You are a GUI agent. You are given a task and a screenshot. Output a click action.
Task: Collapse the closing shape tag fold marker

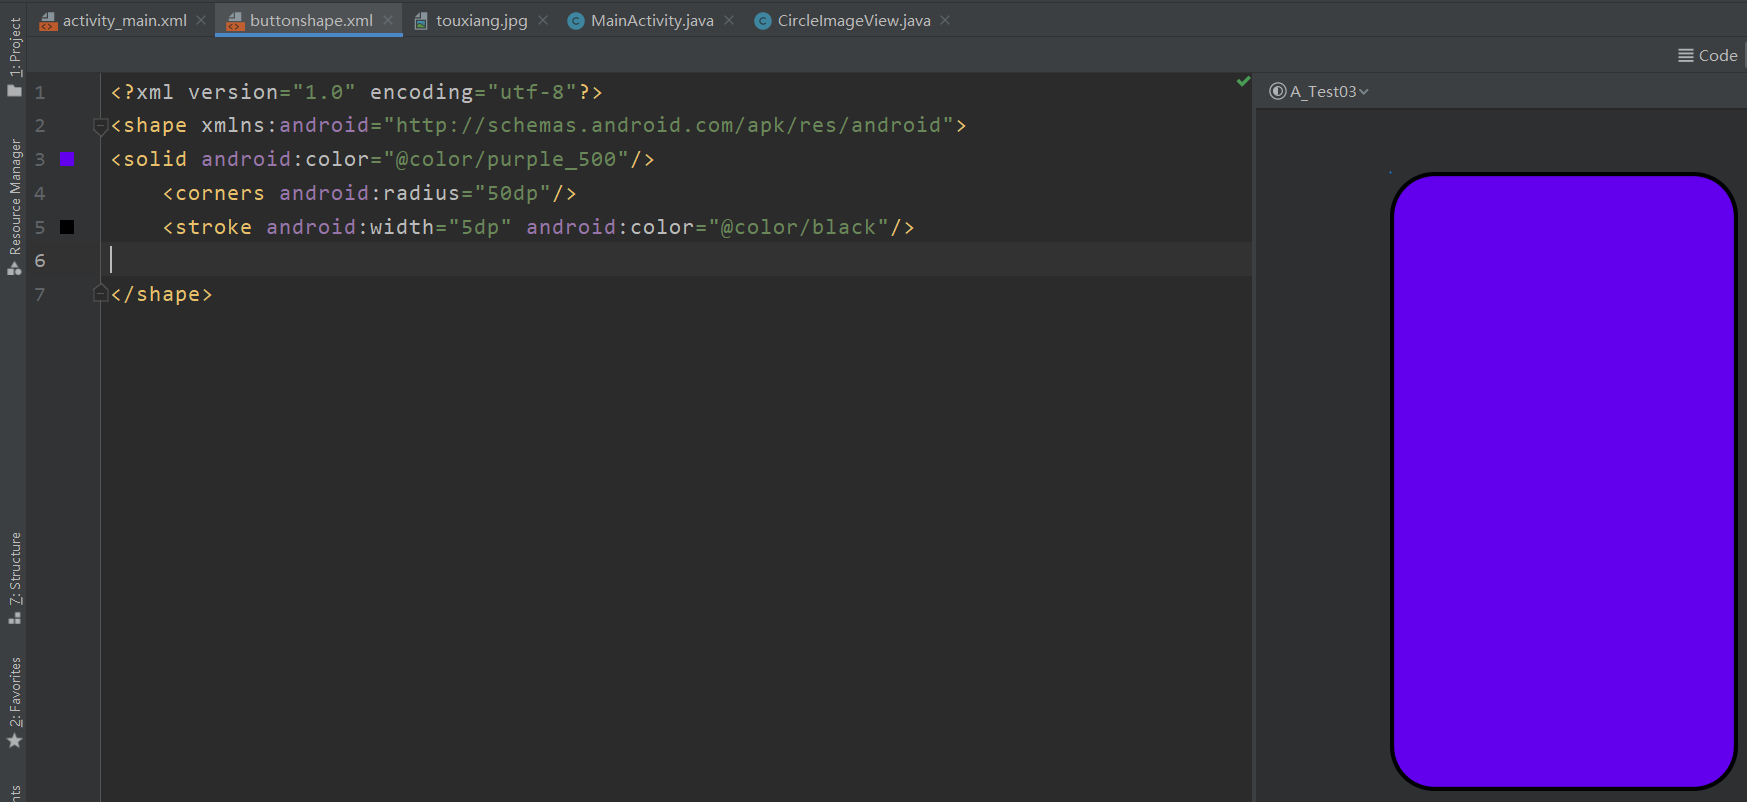100,293
